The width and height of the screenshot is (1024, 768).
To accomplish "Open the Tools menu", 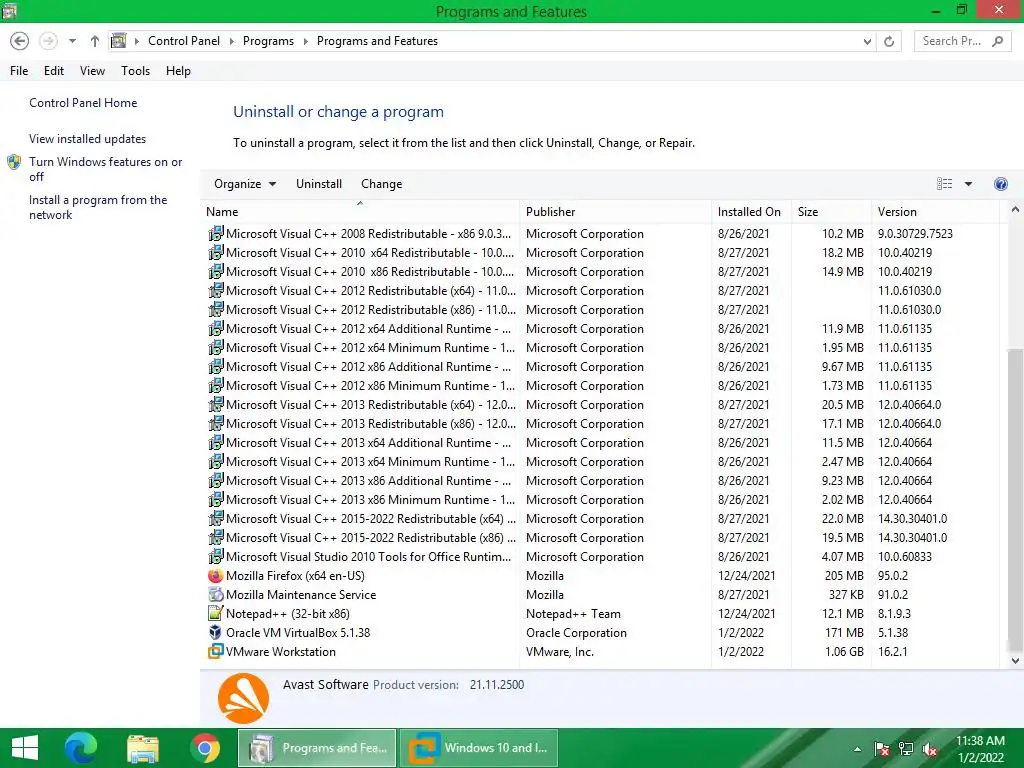I will (x=135, y=71).
